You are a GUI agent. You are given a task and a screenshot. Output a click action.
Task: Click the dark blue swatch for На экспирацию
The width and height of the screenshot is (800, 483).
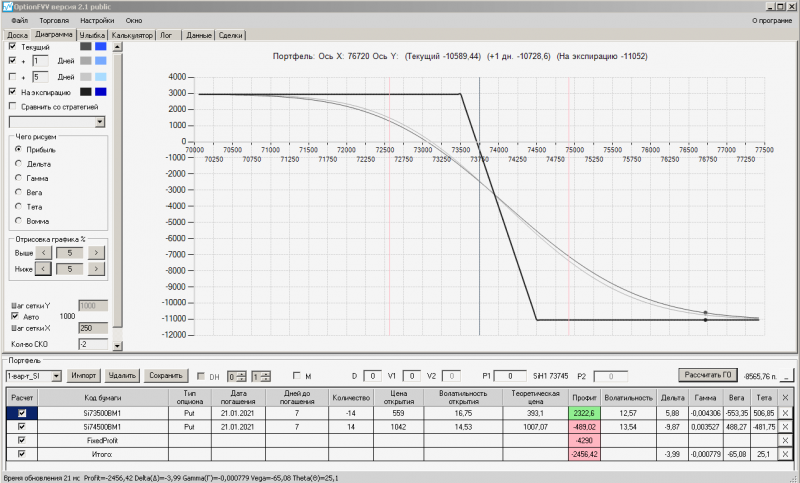pyautogui.click(x=101, y=92)
